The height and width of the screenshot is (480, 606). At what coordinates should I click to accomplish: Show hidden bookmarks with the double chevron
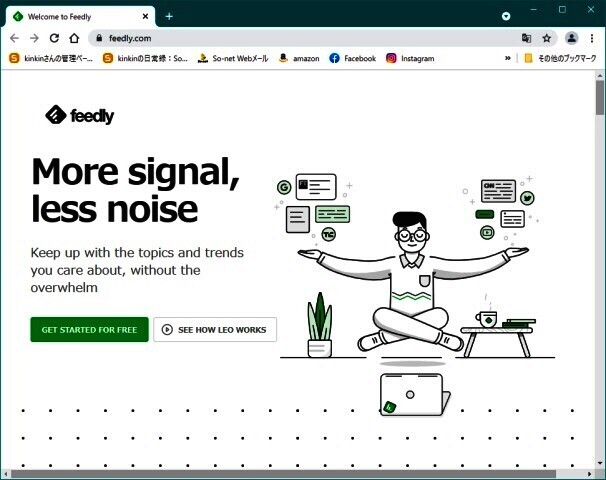[x=507, y=58]
